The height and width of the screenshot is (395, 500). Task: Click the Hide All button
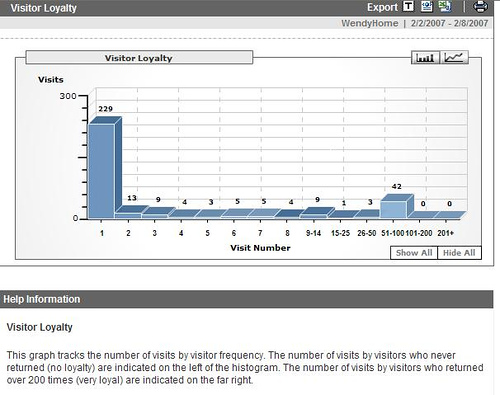point(459,253)
